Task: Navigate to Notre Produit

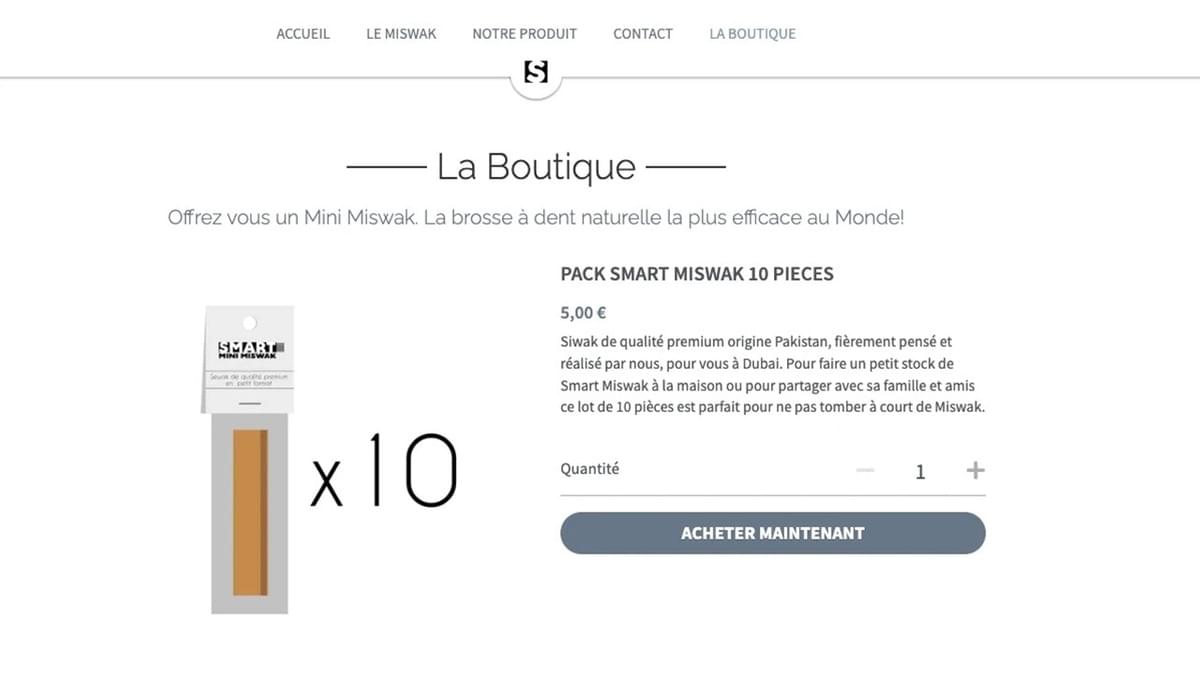Action: click(524, 34)
